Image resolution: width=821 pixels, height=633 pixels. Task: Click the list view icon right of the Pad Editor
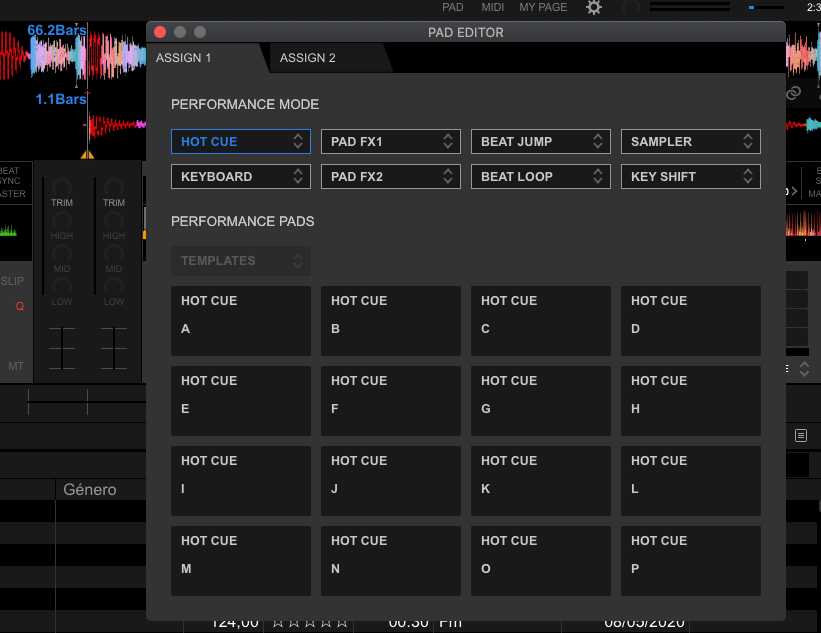click(x=801, y=435)
